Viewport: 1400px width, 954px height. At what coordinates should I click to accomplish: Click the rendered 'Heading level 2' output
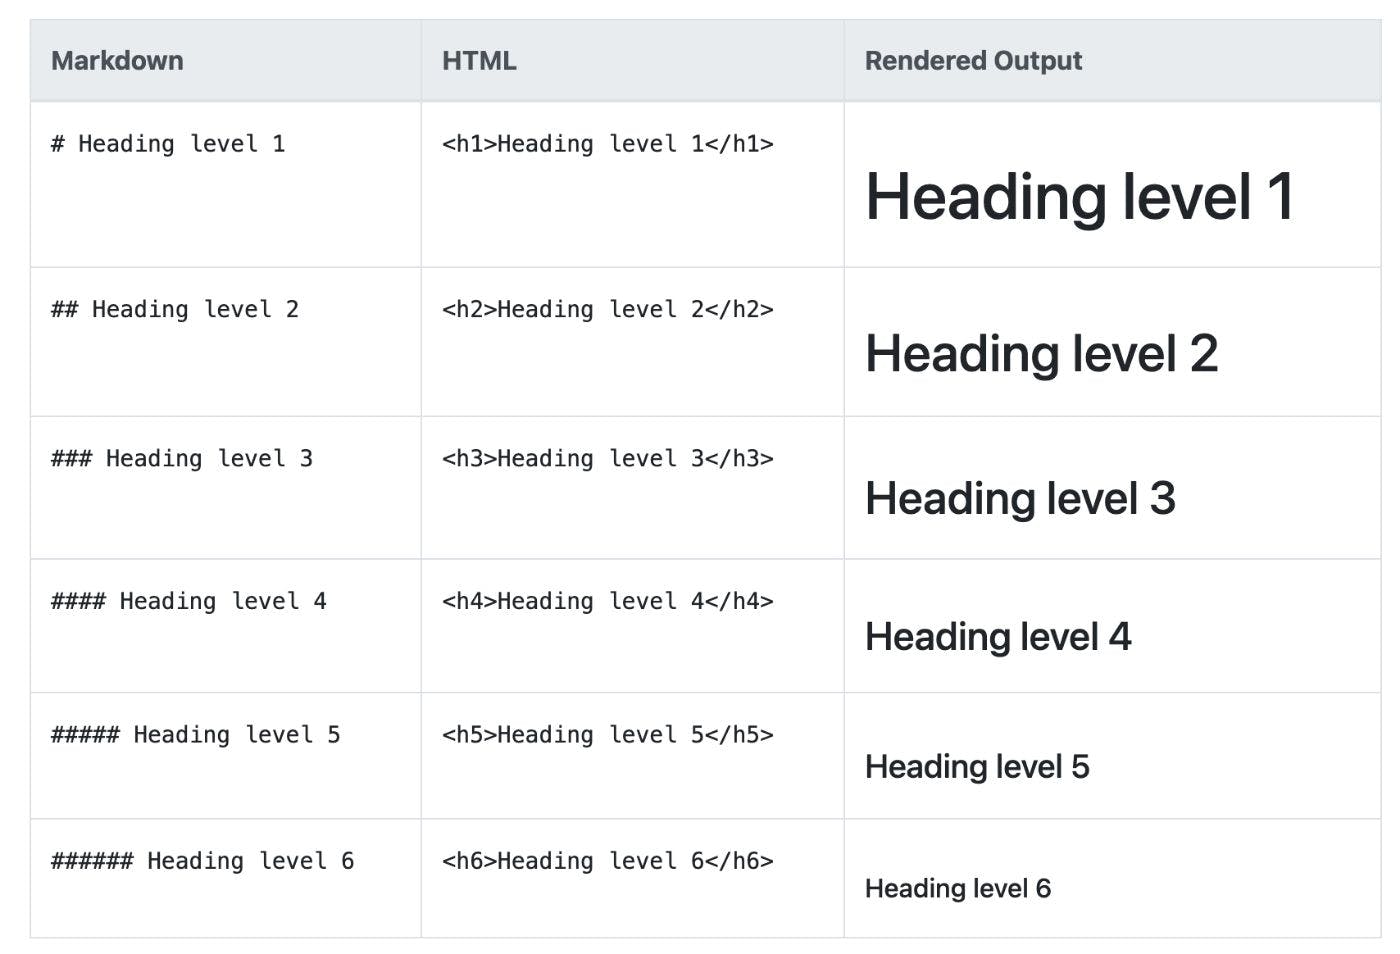pyautogui.click(x=1043, y=352)
